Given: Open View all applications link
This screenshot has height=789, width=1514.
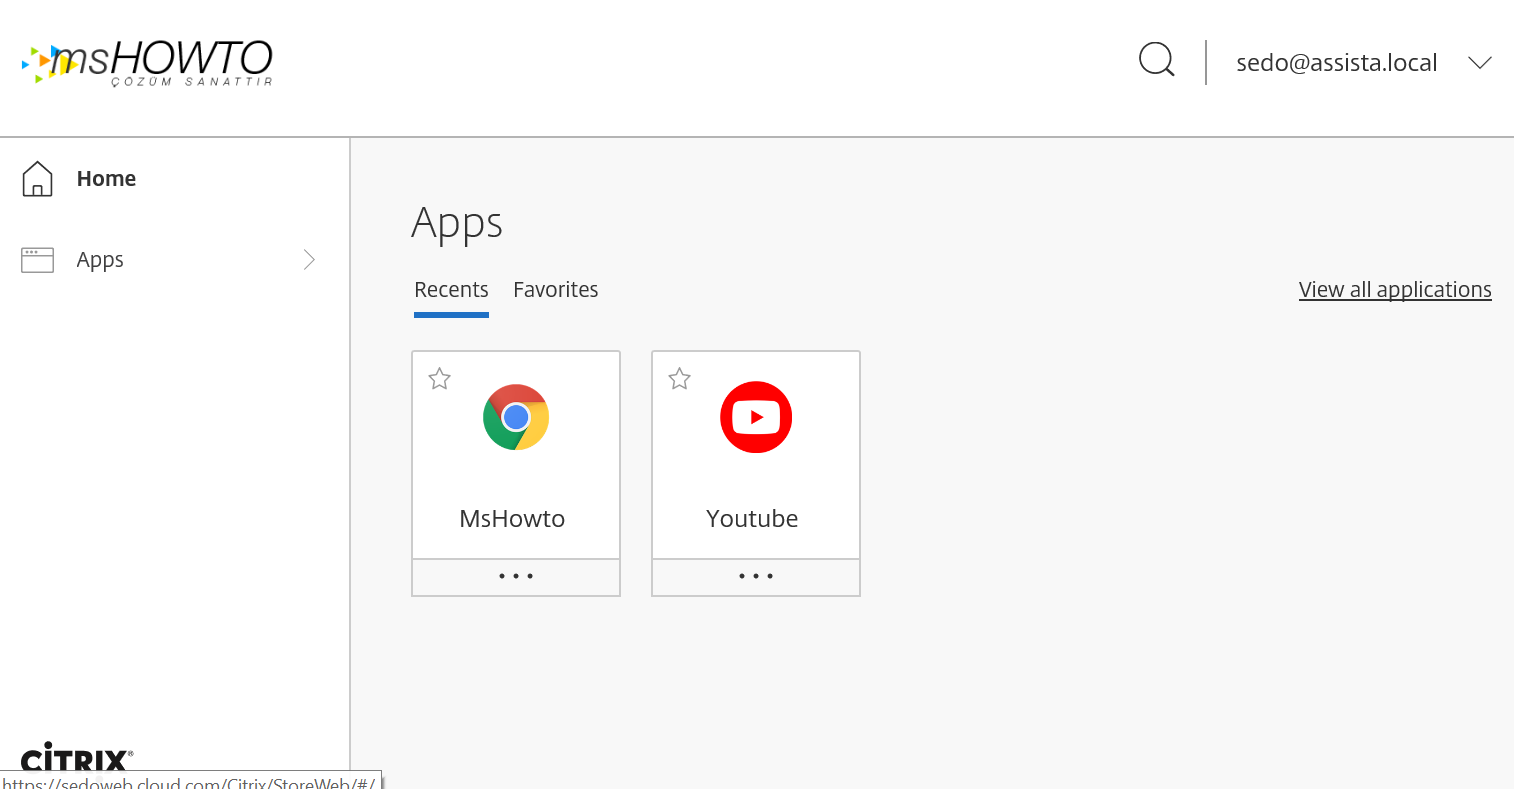Looking at the screenshot, I should pos(1395,290).
